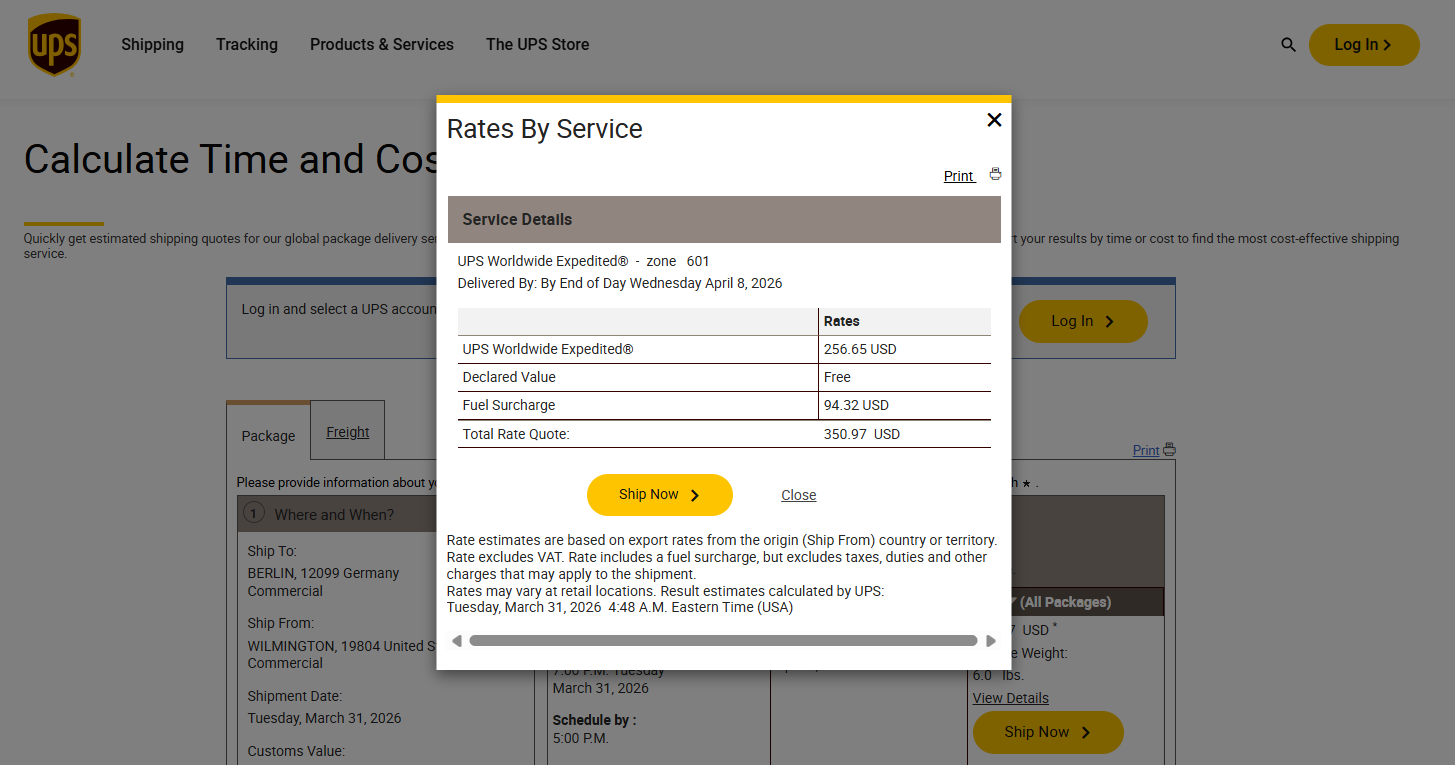This screenshot has width=1455, height=765.
Task: Click the dialog's horizontal scrollbar track
Action: coord(722,641)
